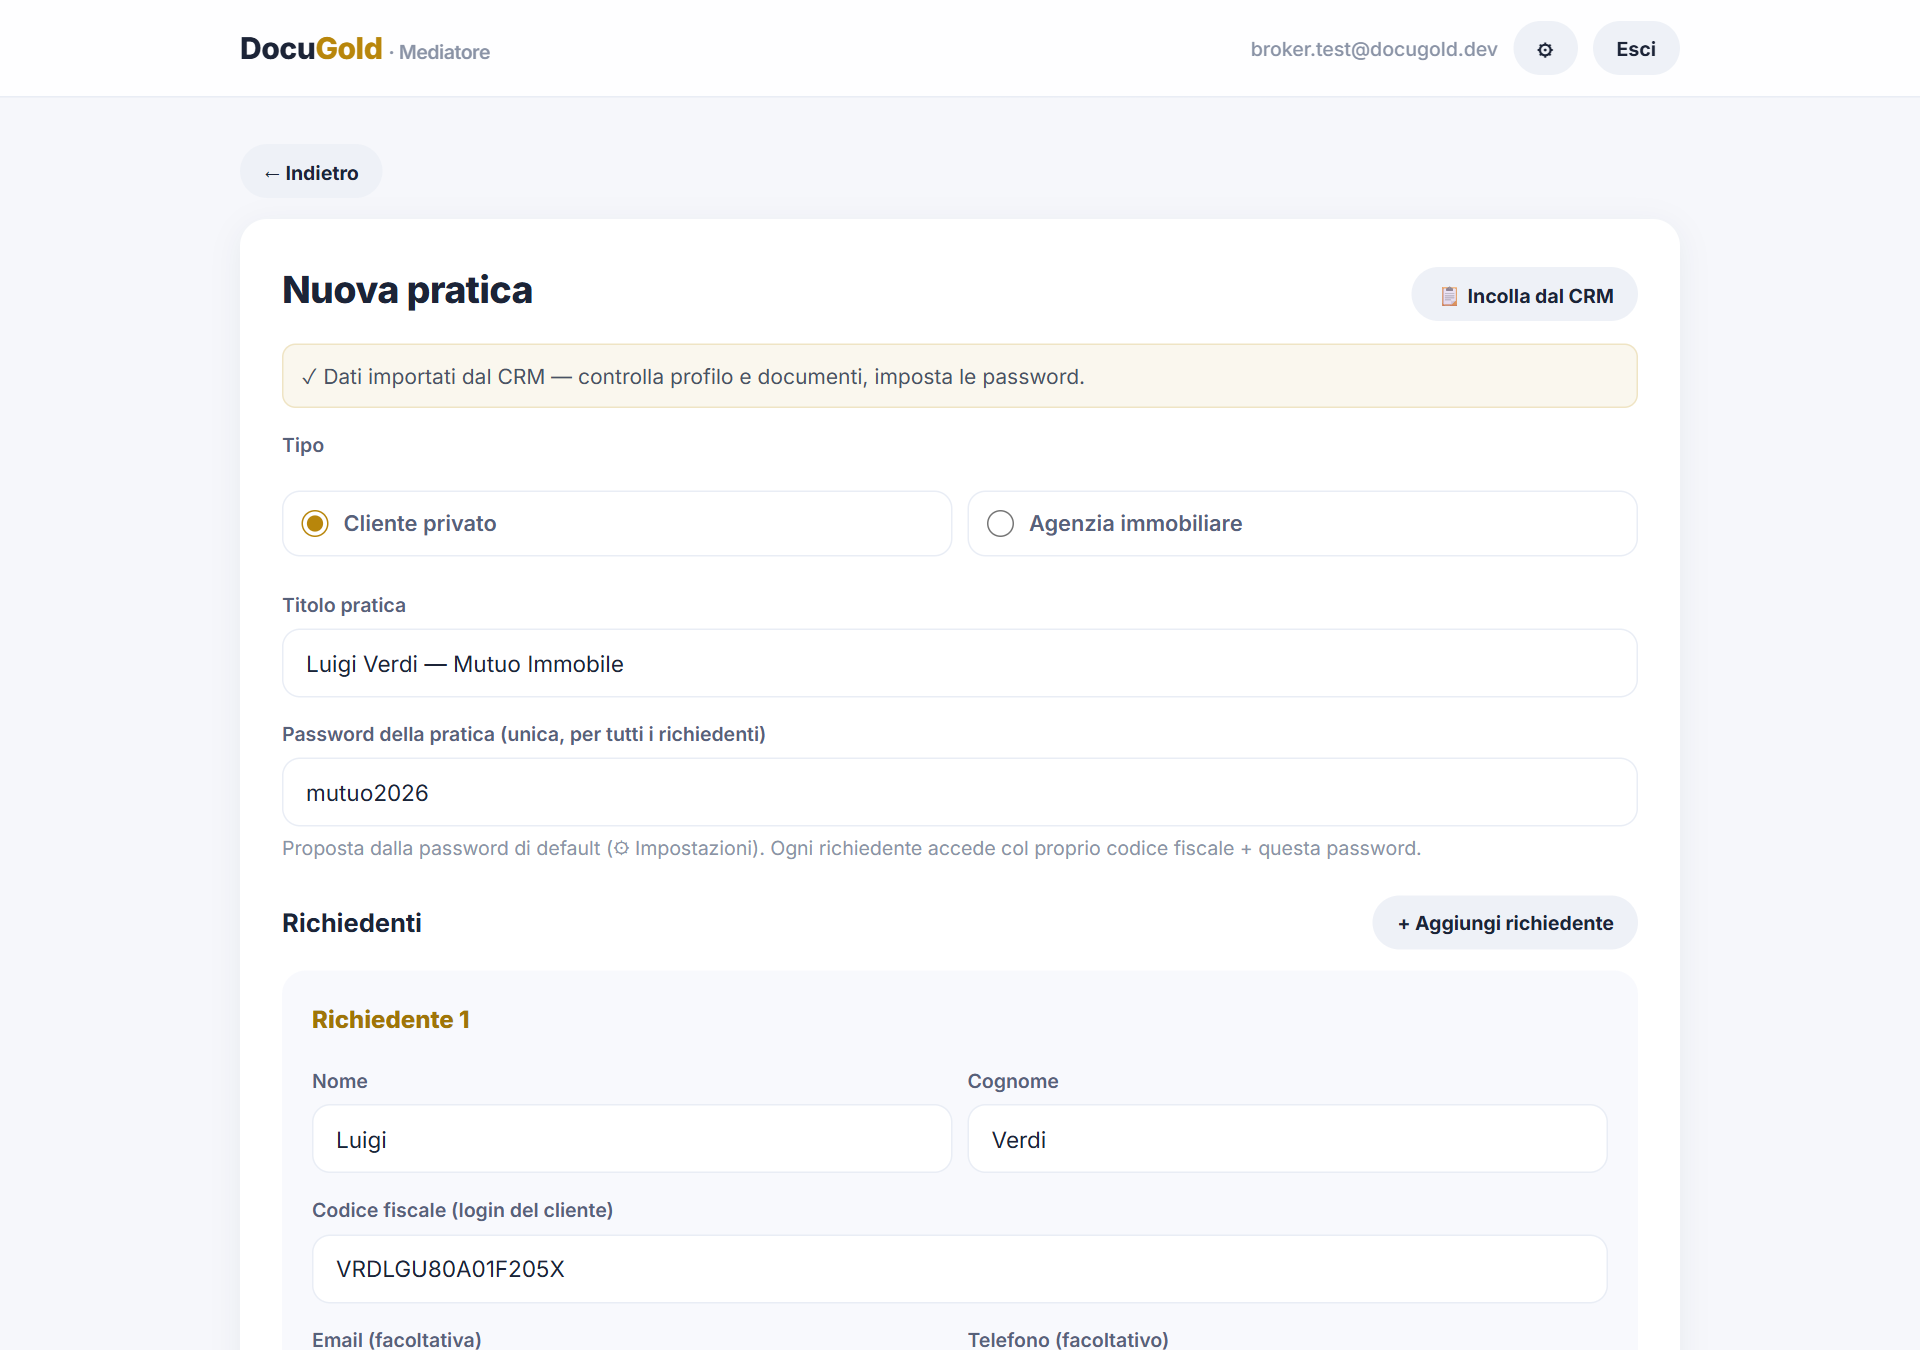The image size is (1920, 1350).
Task: Edit the Nome field containing Luigi
Action: tap(632, 1140)
